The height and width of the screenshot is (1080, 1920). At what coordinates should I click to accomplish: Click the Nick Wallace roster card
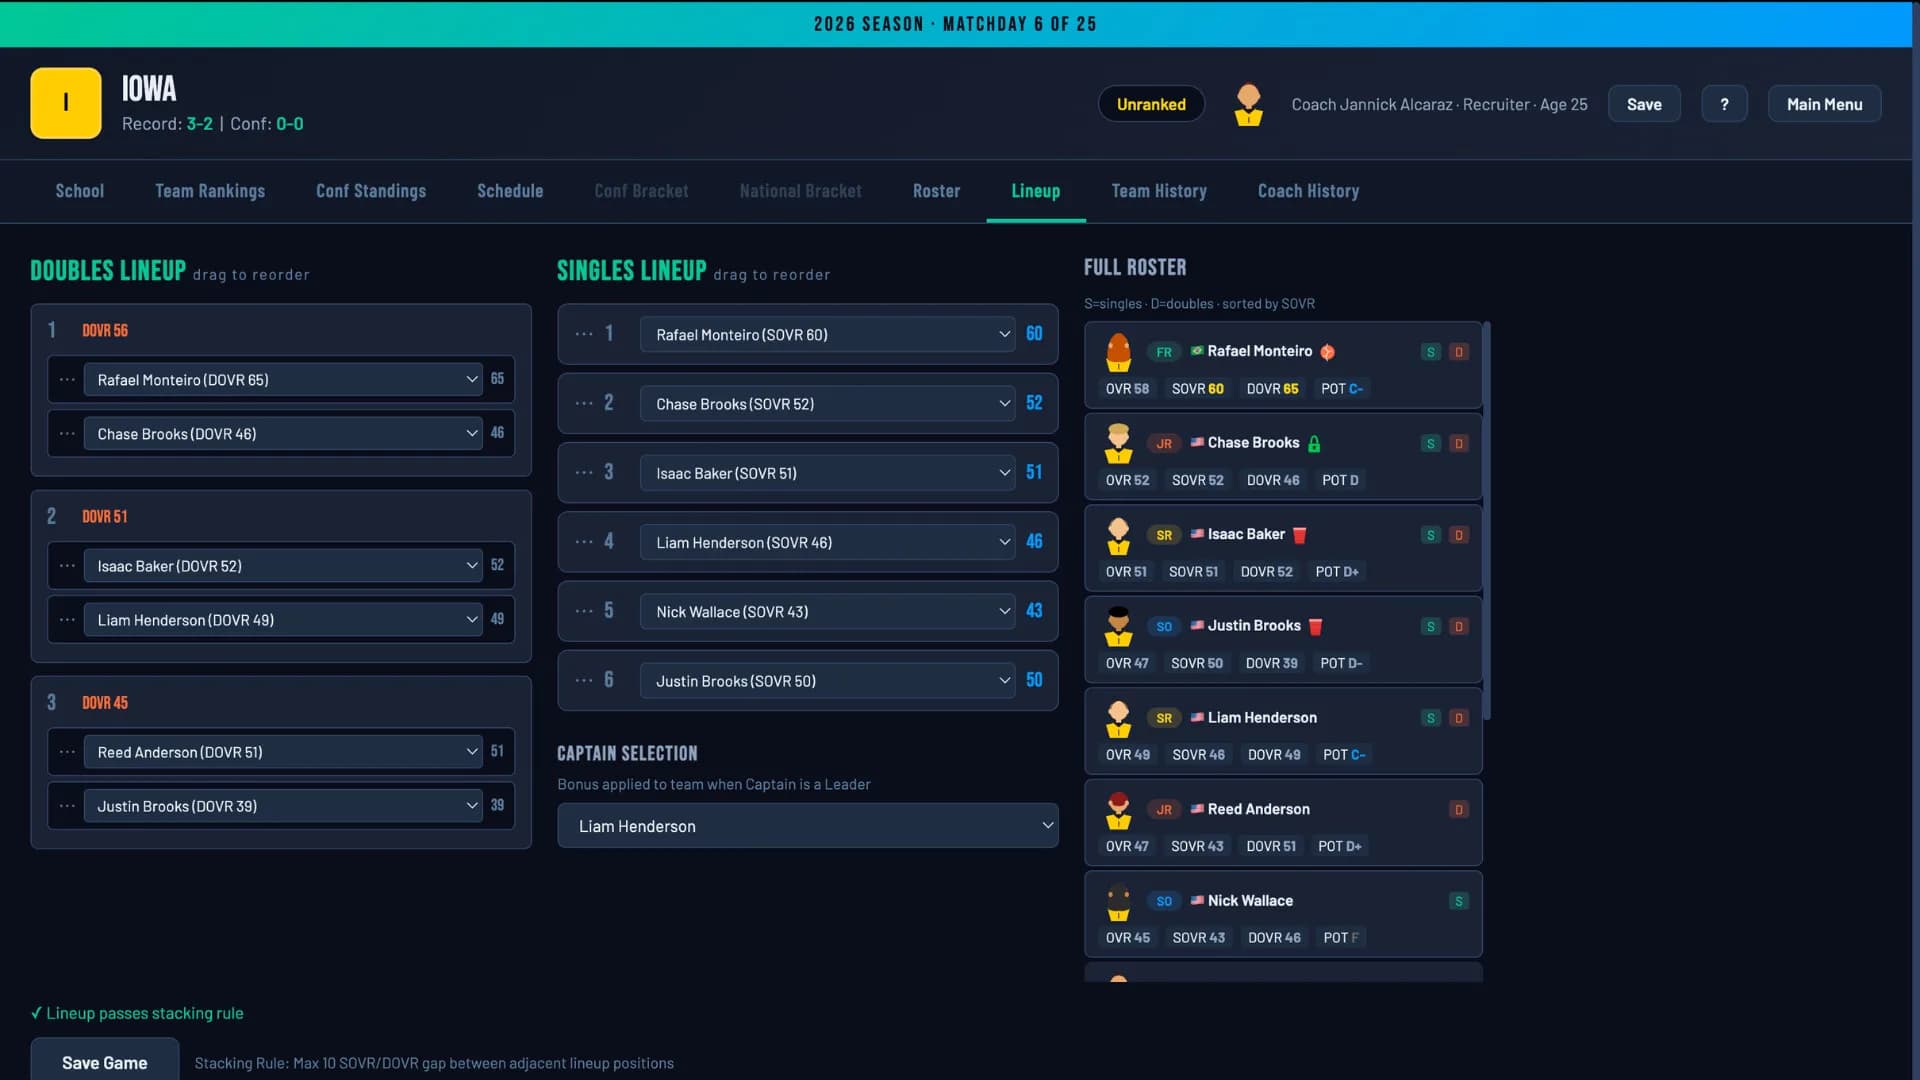point(1283,914)
